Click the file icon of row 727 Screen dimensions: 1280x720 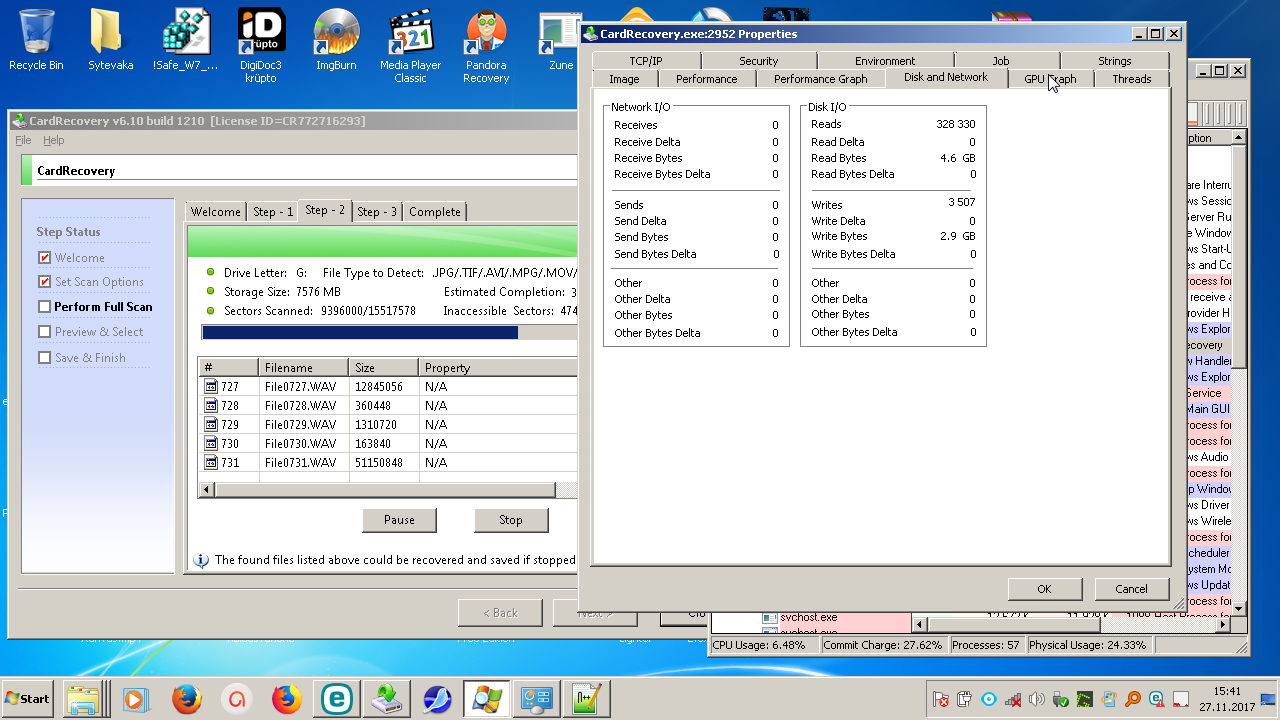pyautogui.click(x=211, y=386)
